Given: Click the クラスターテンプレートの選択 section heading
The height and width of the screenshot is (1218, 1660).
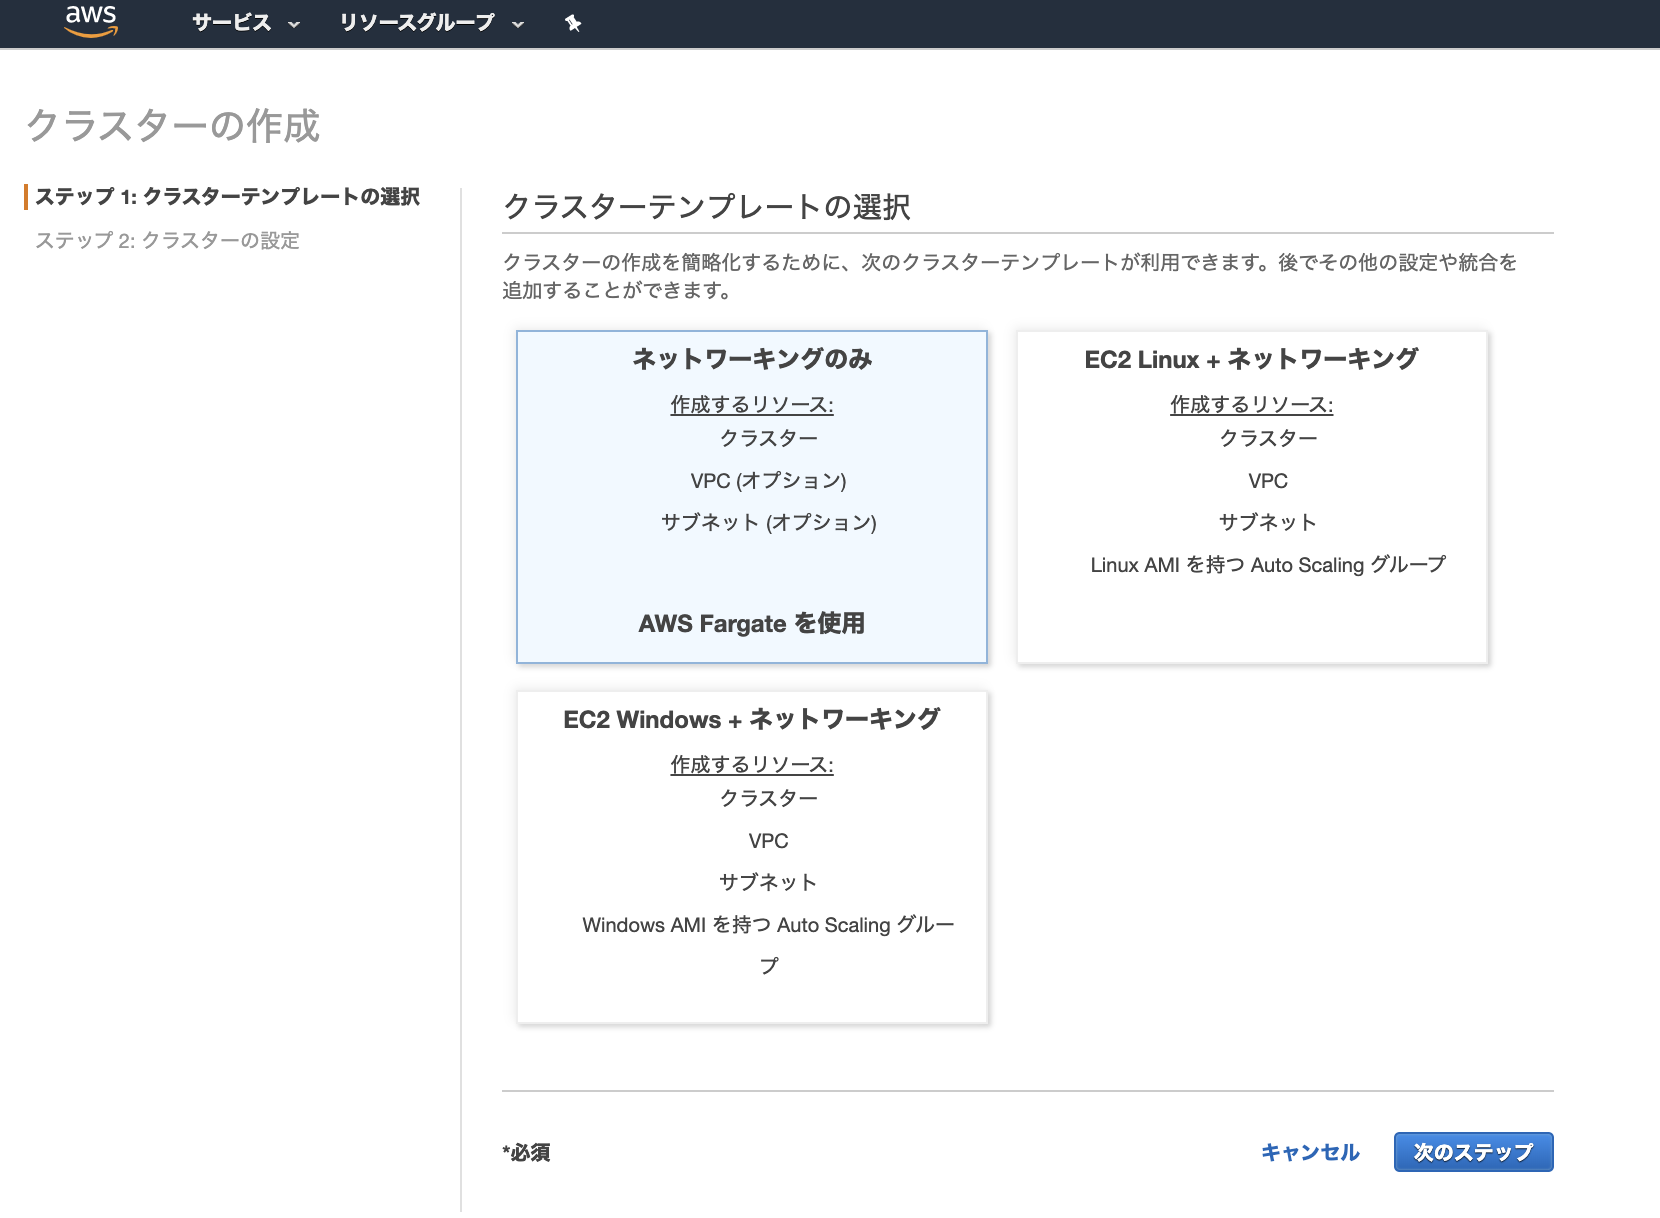Looking at the screenshot, I should 707,206.
